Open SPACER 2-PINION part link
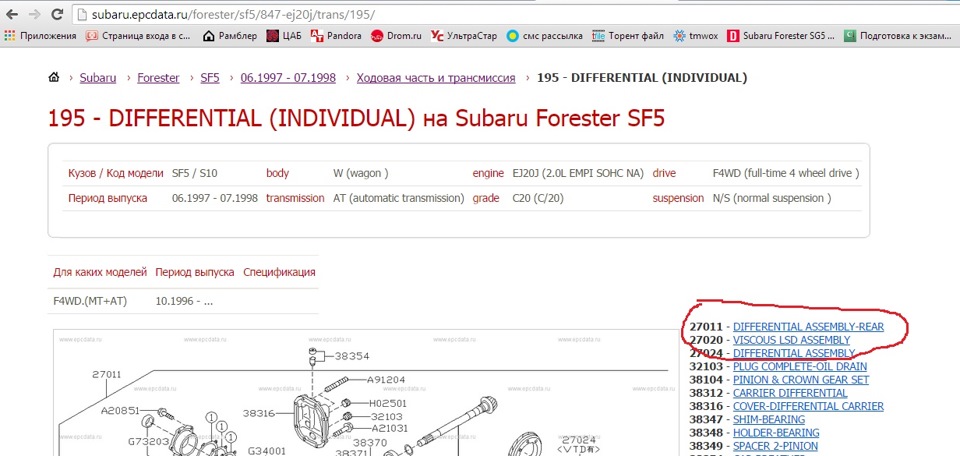The image size is (960, 456). tap(775, 446)
